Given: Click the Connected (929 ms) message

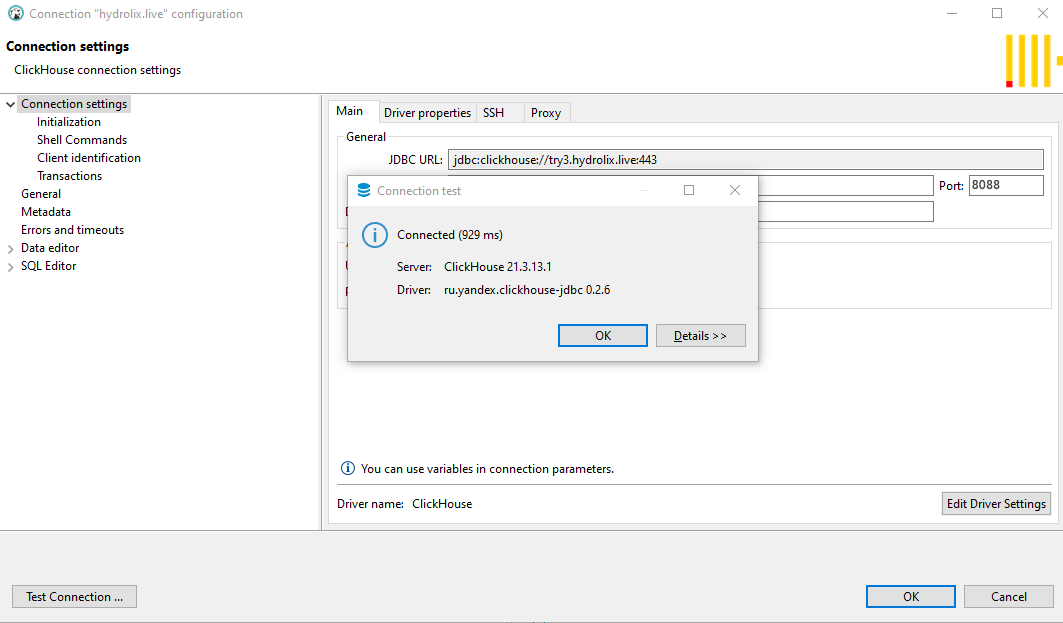Looking at the screenshot, I should 450,235.
